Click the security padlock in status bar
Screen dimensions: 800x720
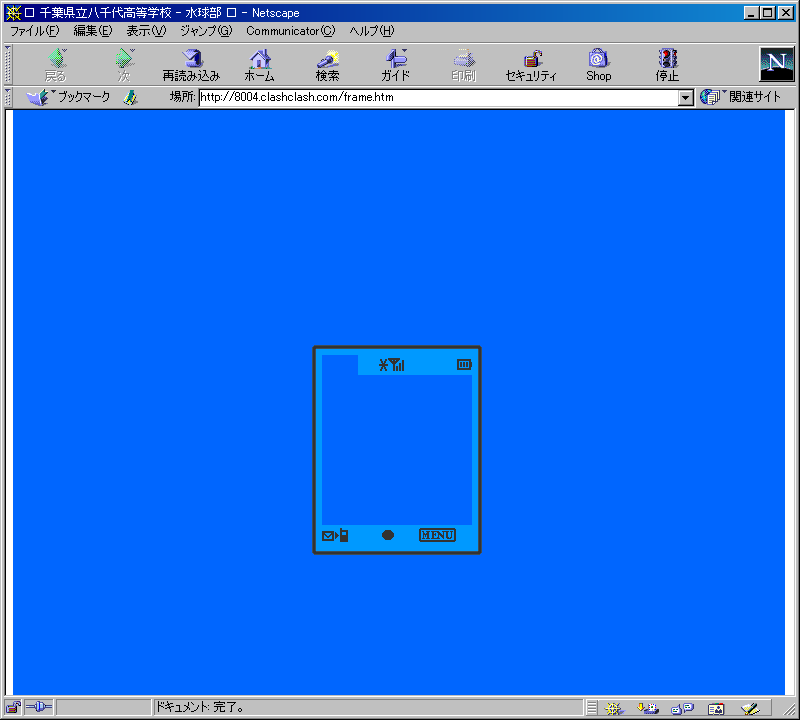click(13, 707)
